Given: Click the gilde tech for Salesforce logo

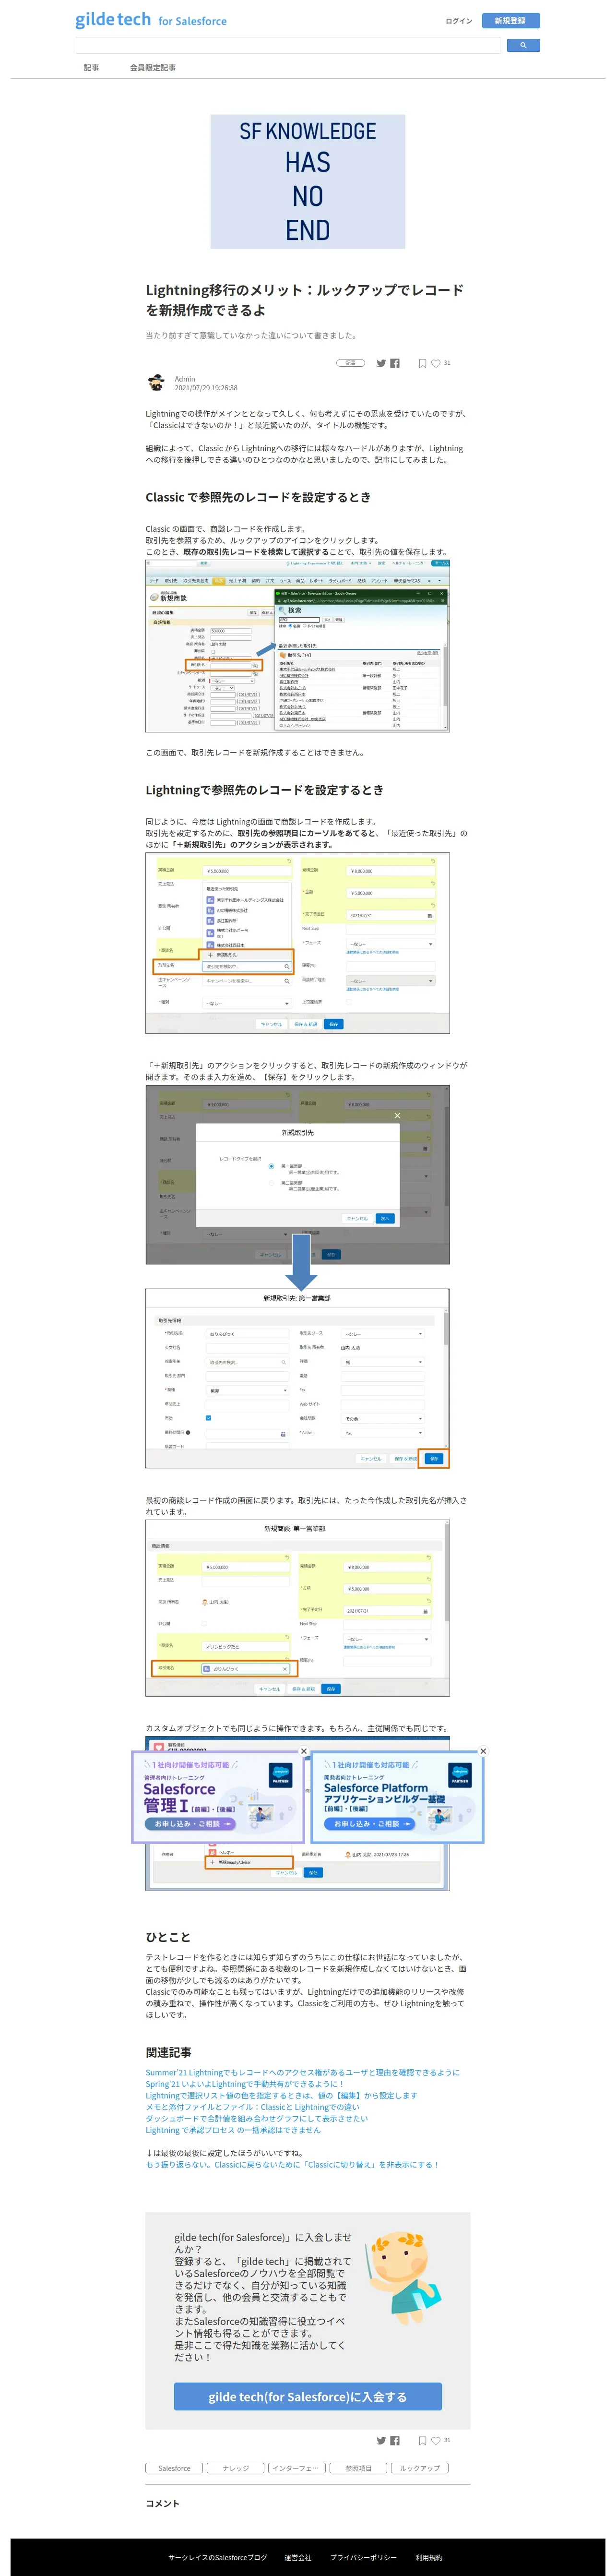Looking at the screenshot, I should pos(151,20).
